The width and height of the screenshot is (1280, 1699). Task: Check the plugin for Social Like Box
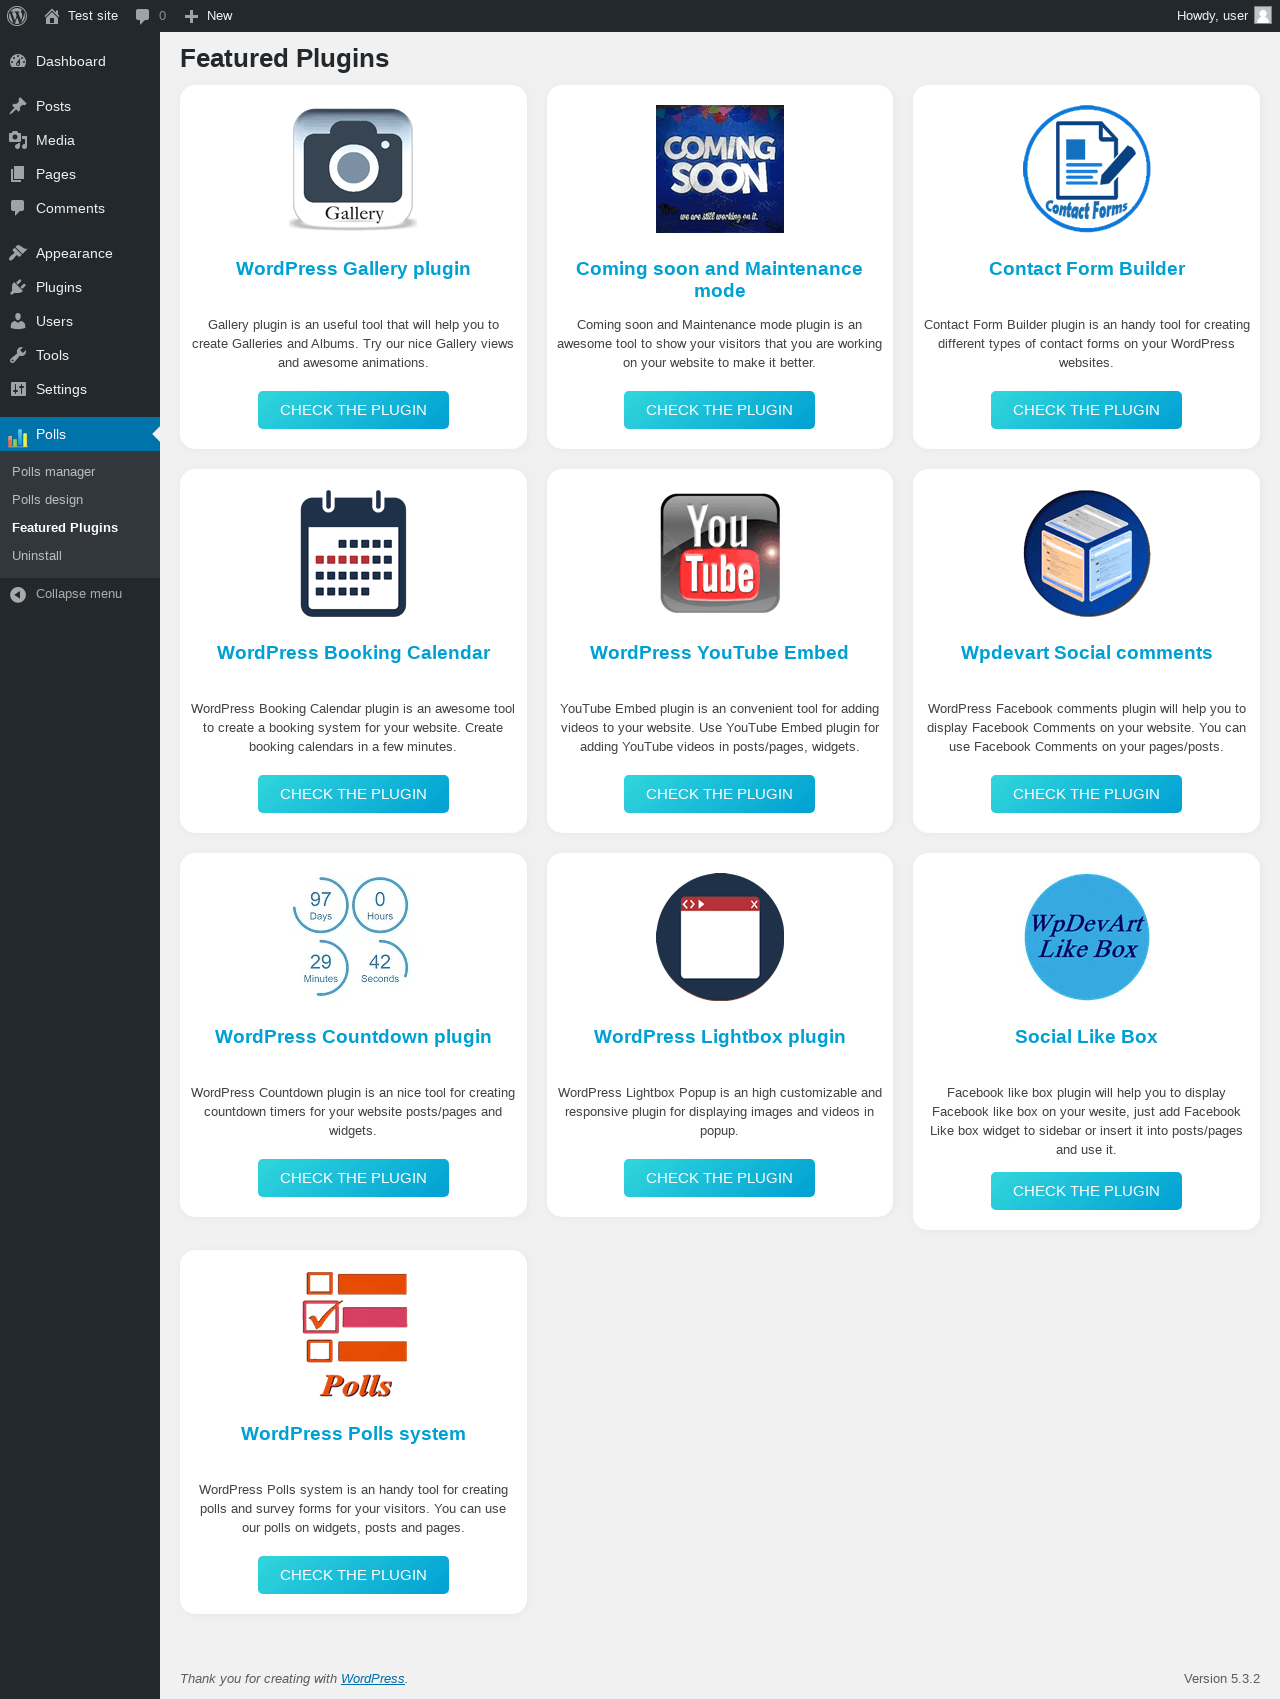point(1086,1191)
